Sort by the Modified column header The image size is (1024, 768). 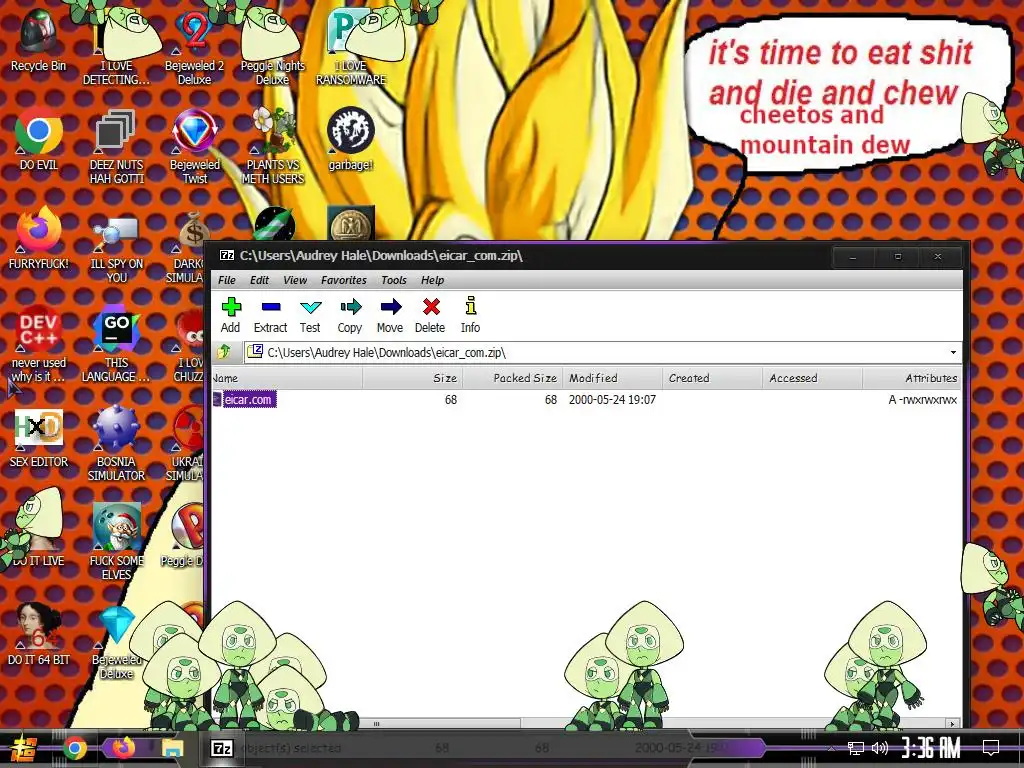[613, 378]
